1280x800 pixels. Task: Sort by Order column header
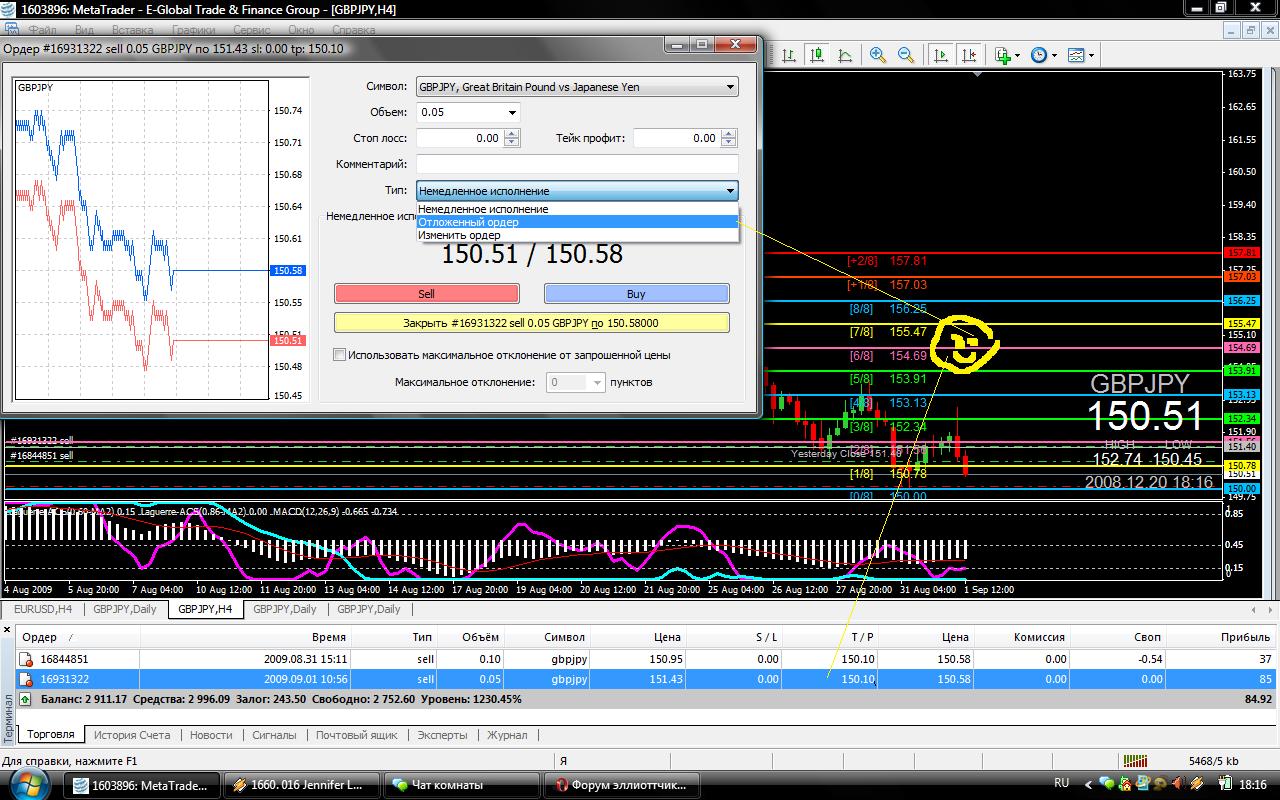coord(78,636)
